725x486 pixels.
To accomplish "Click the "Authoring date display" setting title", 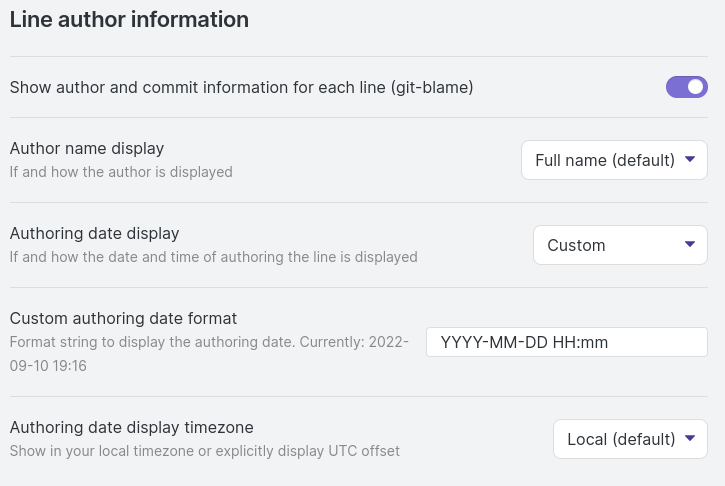I will [x=94, y=233].
